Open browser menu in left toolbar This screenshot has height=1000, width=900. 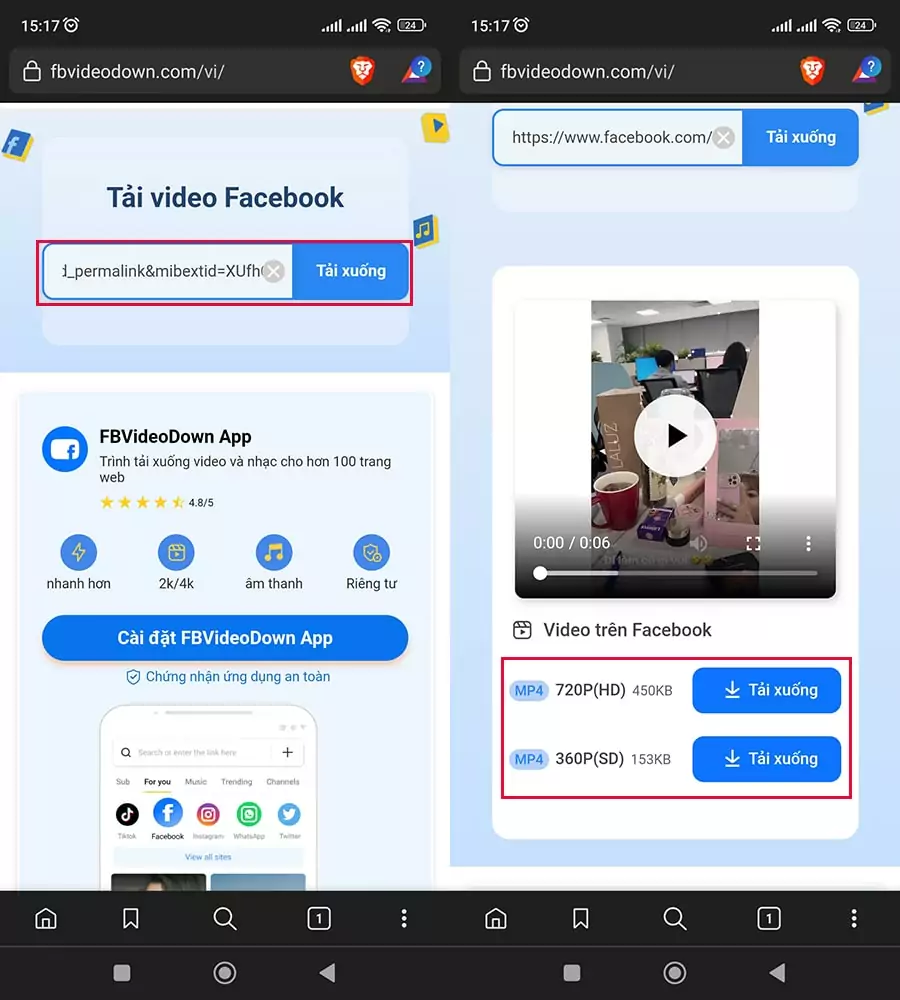[404, 918]
